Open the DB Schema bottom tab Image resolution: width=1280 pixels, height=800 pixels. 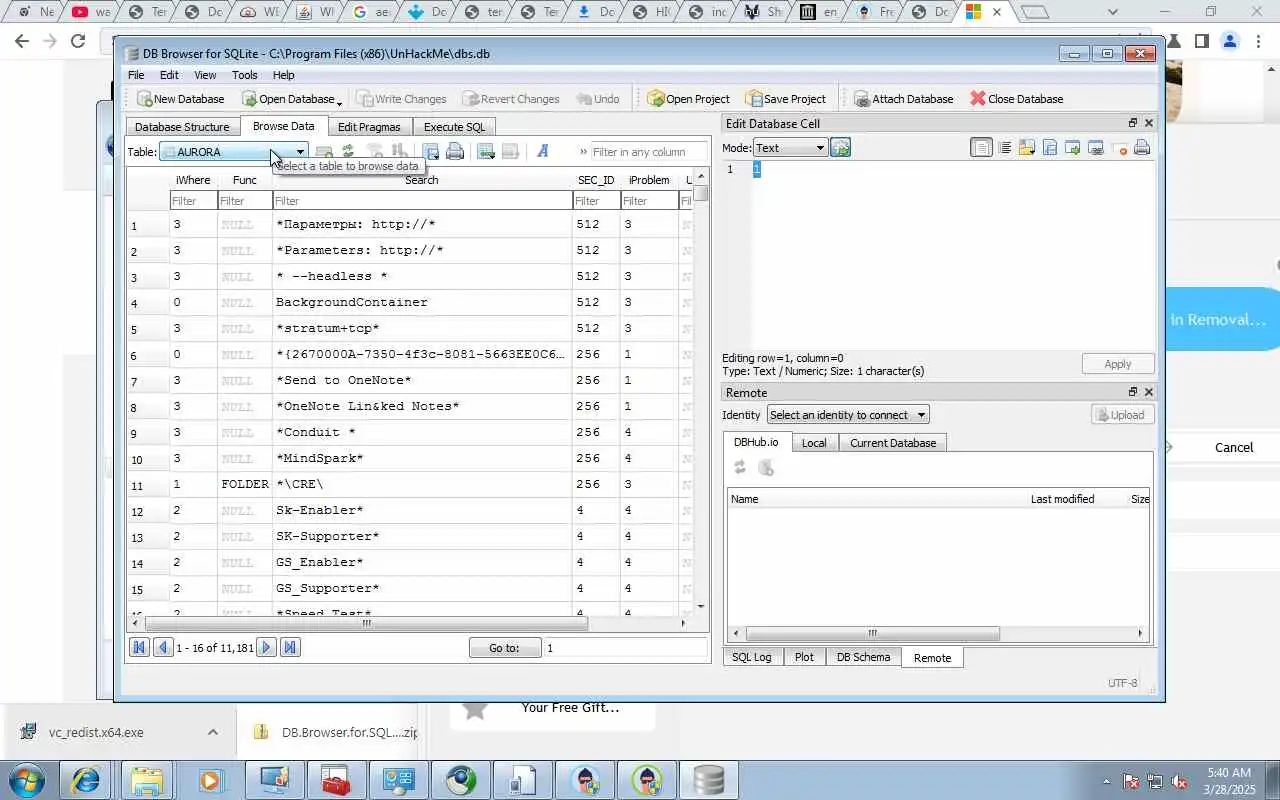pos(863,657)
